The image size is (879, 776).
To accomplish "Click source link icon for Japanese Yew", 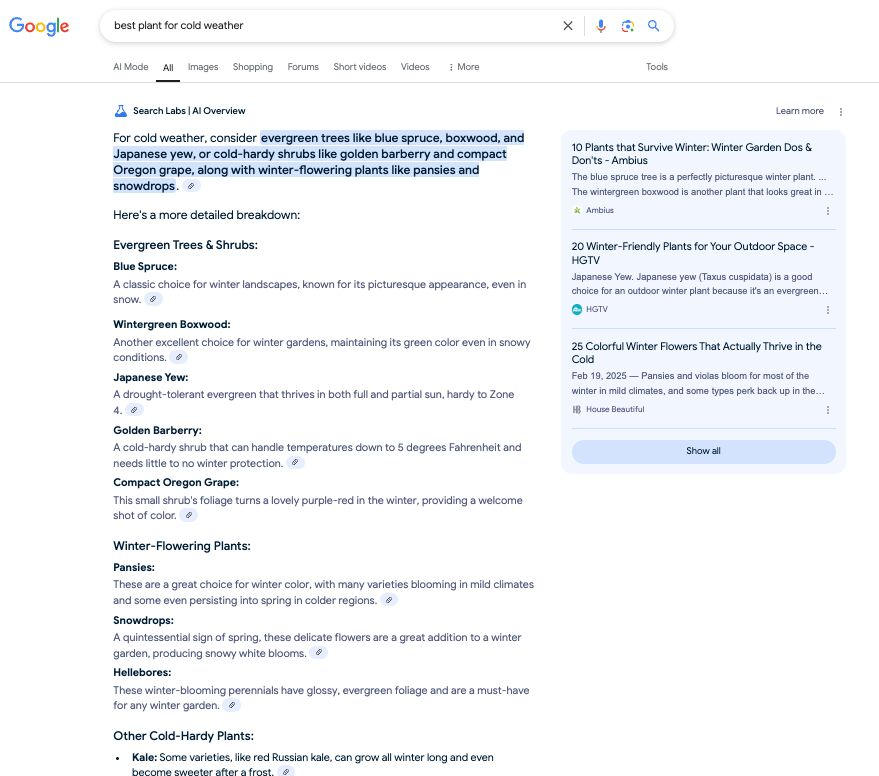I will click(134, 410).
